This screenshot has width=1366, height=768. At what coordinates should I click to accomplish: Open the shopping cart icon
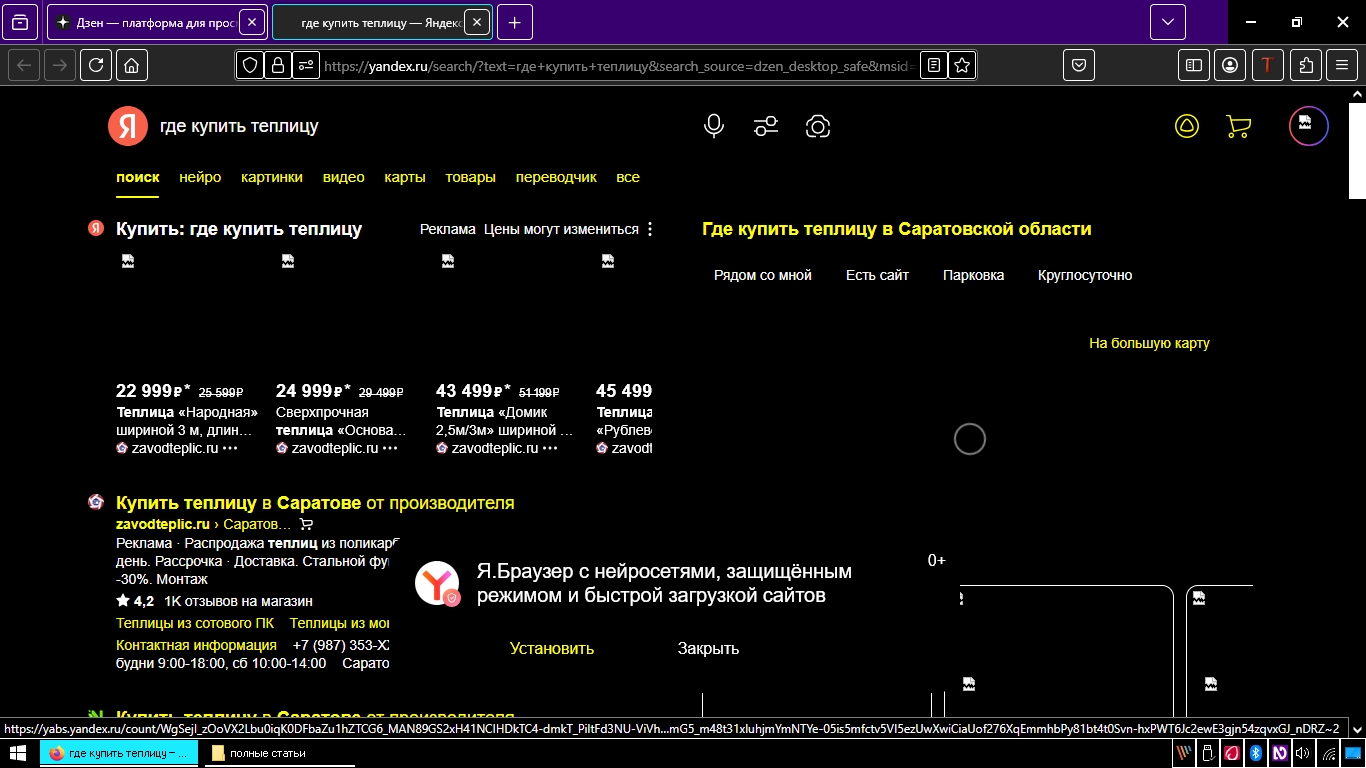coord(1238,126)
